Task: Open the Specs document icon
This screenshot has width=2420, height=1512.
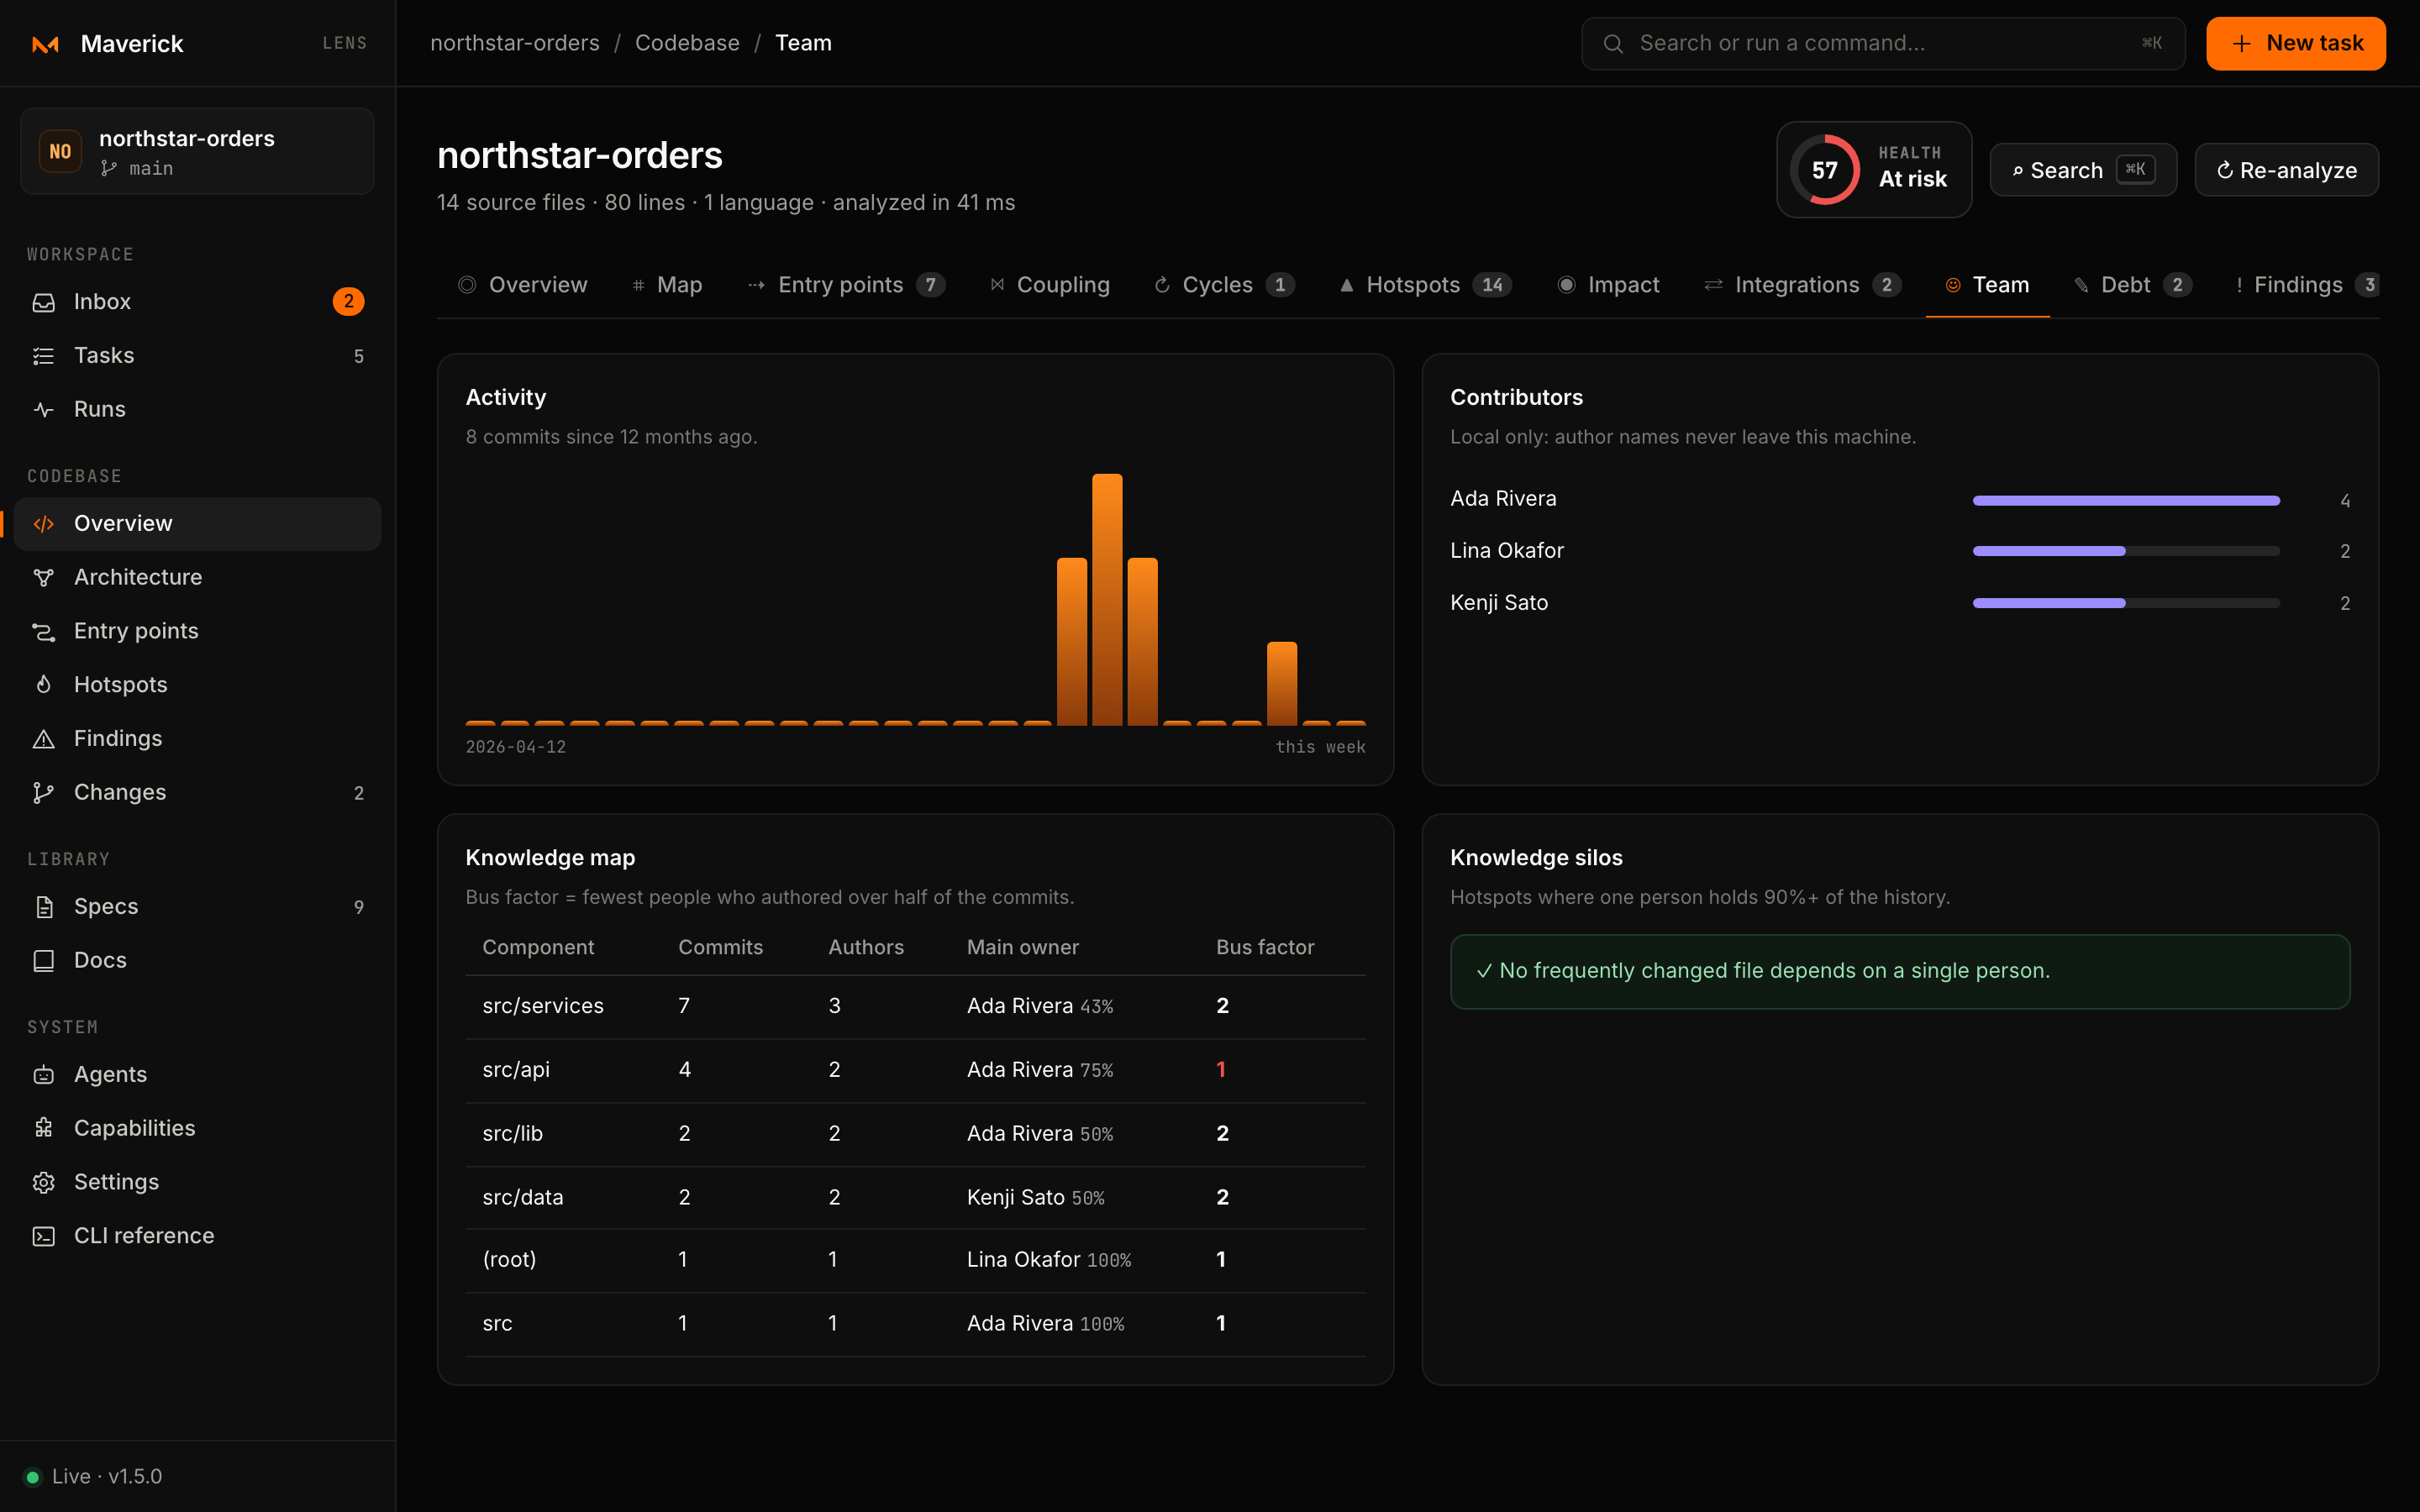Action: [43, 907]
